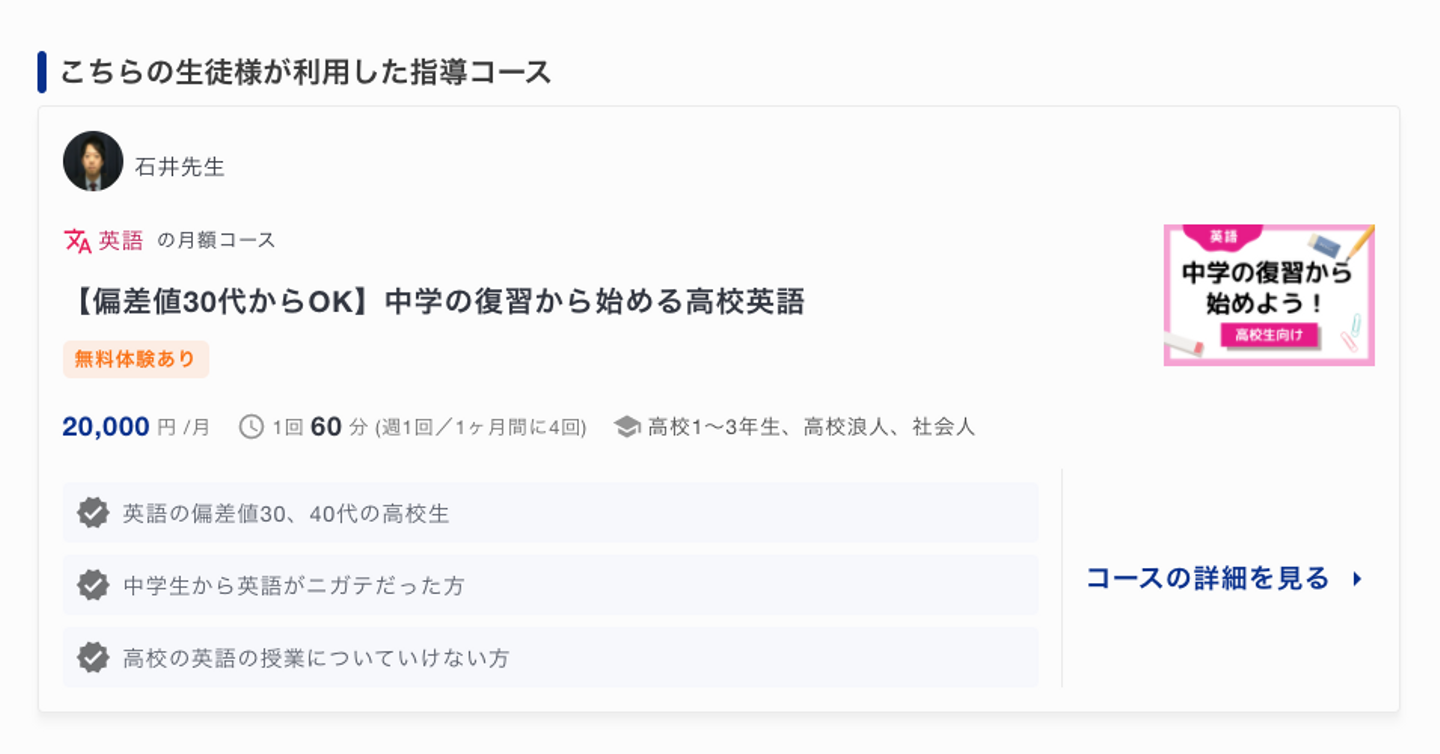This screenshot has width=1440, height=754.
Task: Click the 高校1〜3年生、高校浪人、社会人 target text
Action: 811,427
